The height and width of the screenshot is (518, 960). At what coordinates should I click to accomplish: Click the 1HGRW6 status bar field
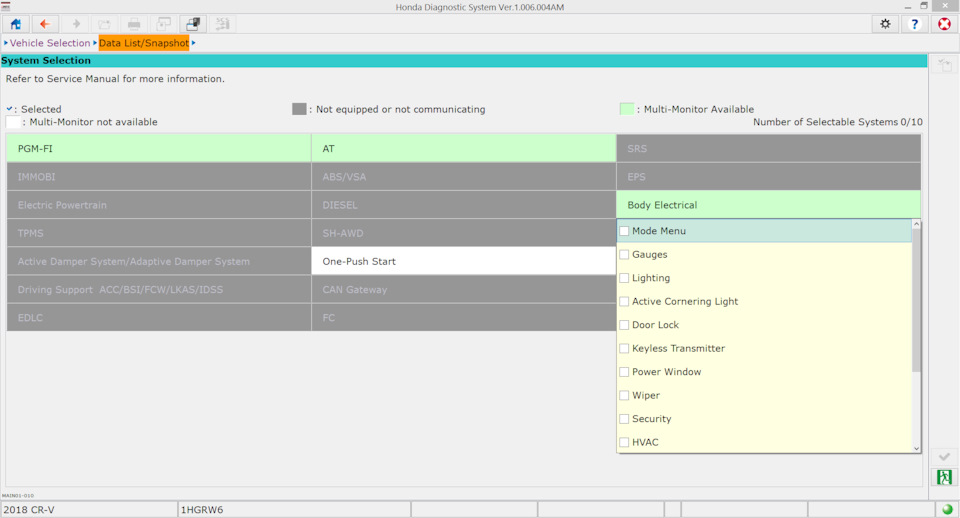(294, 509)
